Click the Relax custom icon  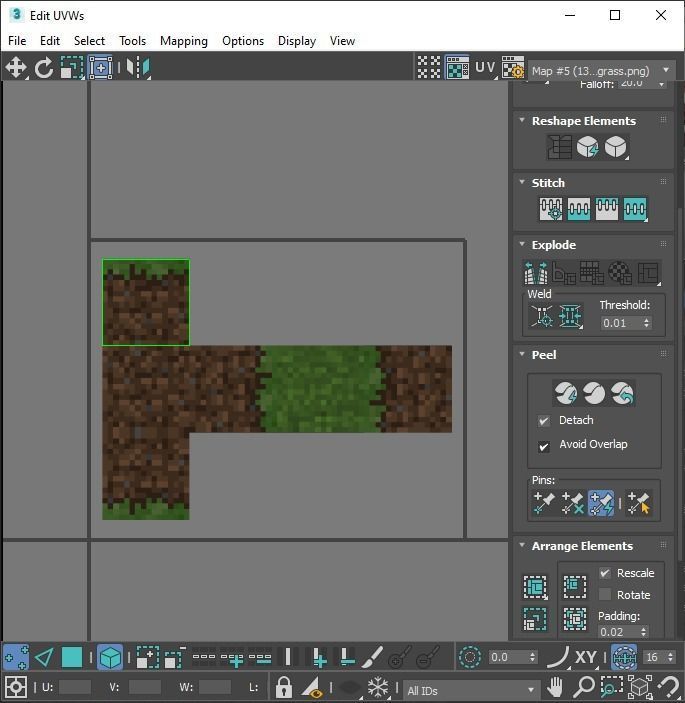616,147
